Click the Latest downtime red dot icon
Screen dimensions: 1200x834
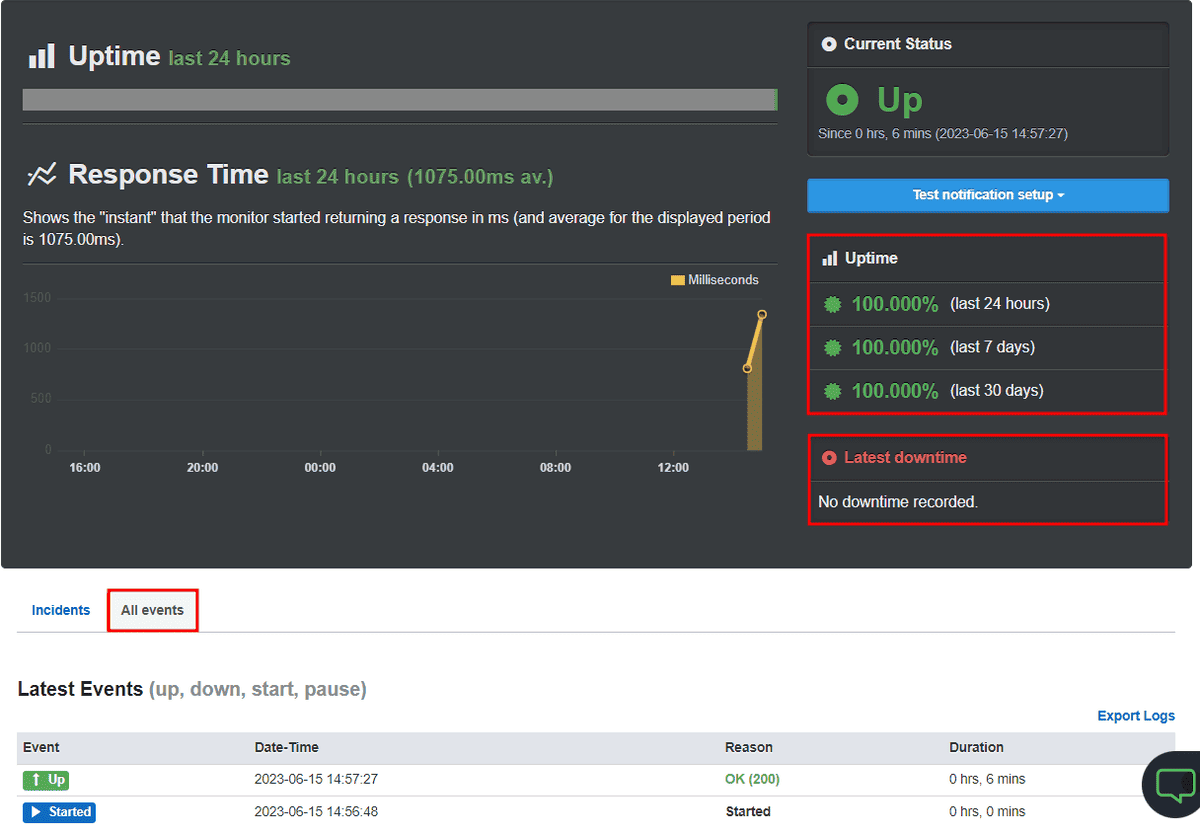(829, 457)
